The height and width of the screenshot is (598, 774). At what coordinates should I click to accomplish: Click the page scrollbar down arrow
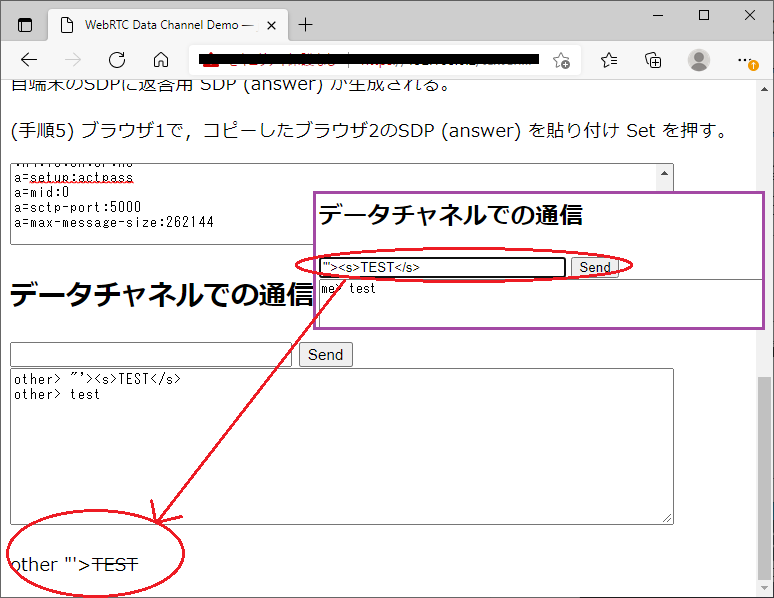click(764, 588)
